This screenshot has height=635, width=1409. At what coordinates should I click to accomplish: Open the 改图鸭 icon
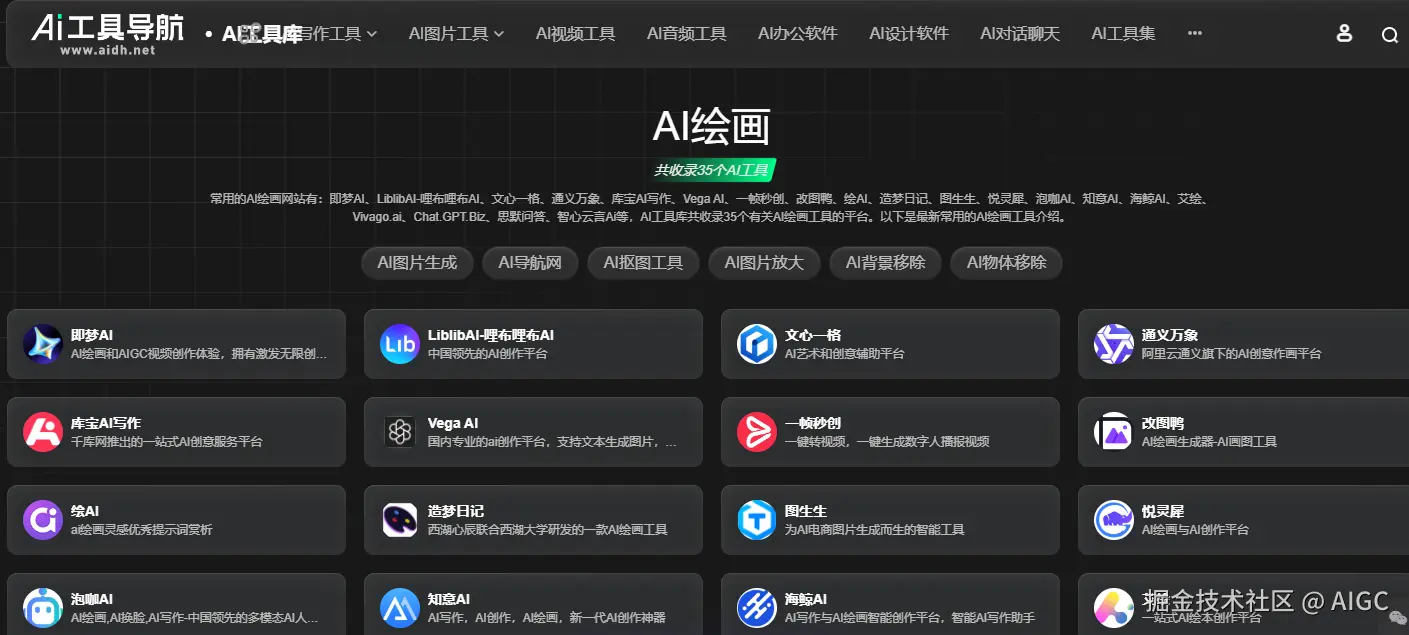click(1114, 432)
